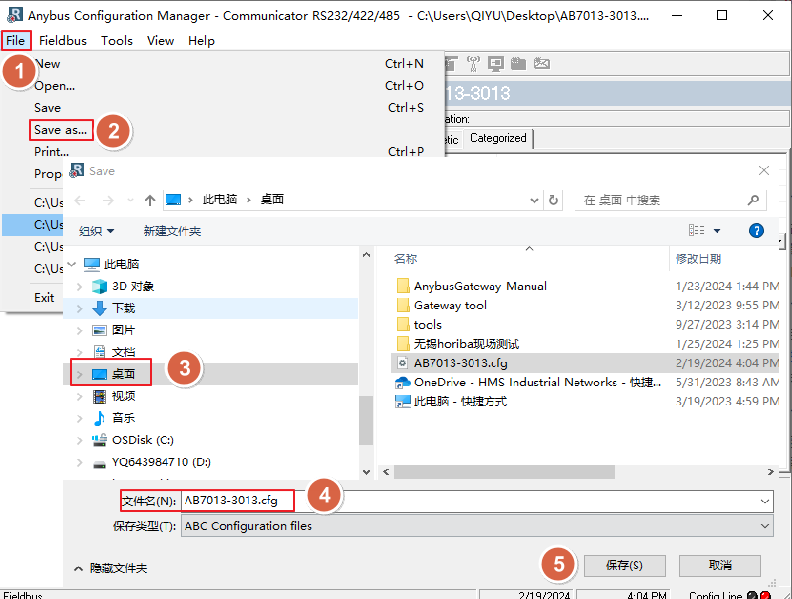This screenshot has width=792, height=599.
Task: Select YQ64398(D:) drive in tree
Action: pos(161,462)
